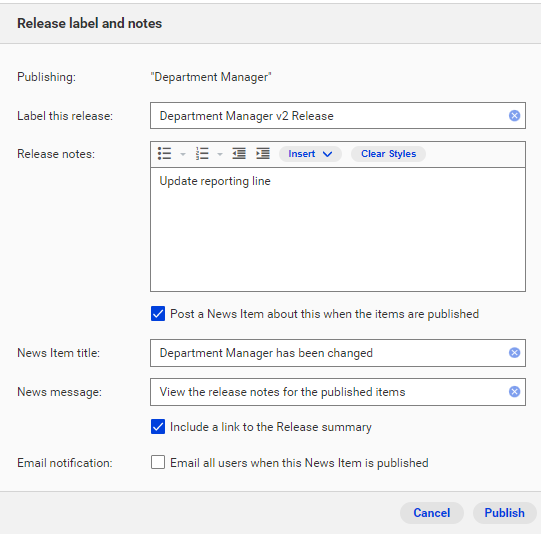
Task: Clear the Label this release field
Action: [x=514, y=116]
